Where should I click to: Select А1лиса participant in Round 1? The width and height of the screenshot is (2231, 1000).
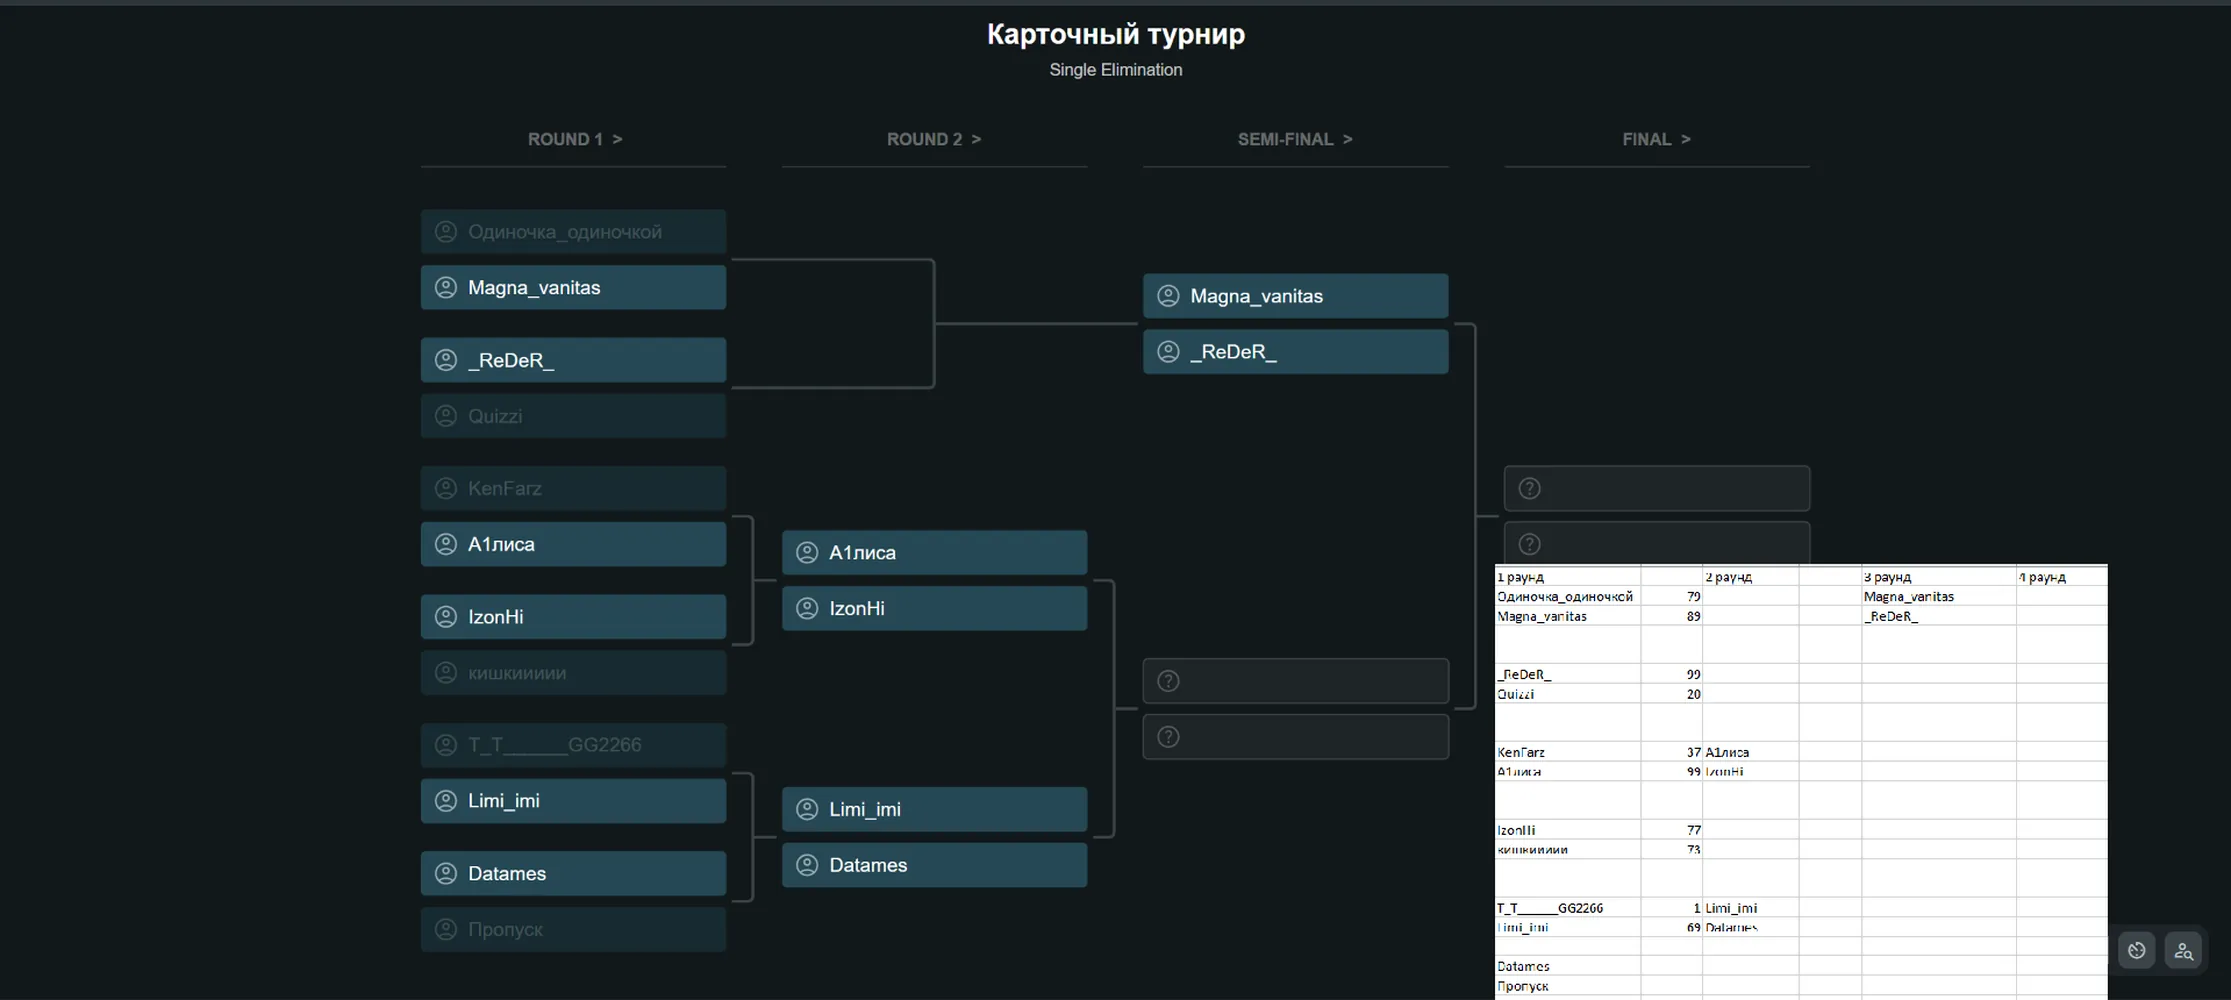point(573,544)
